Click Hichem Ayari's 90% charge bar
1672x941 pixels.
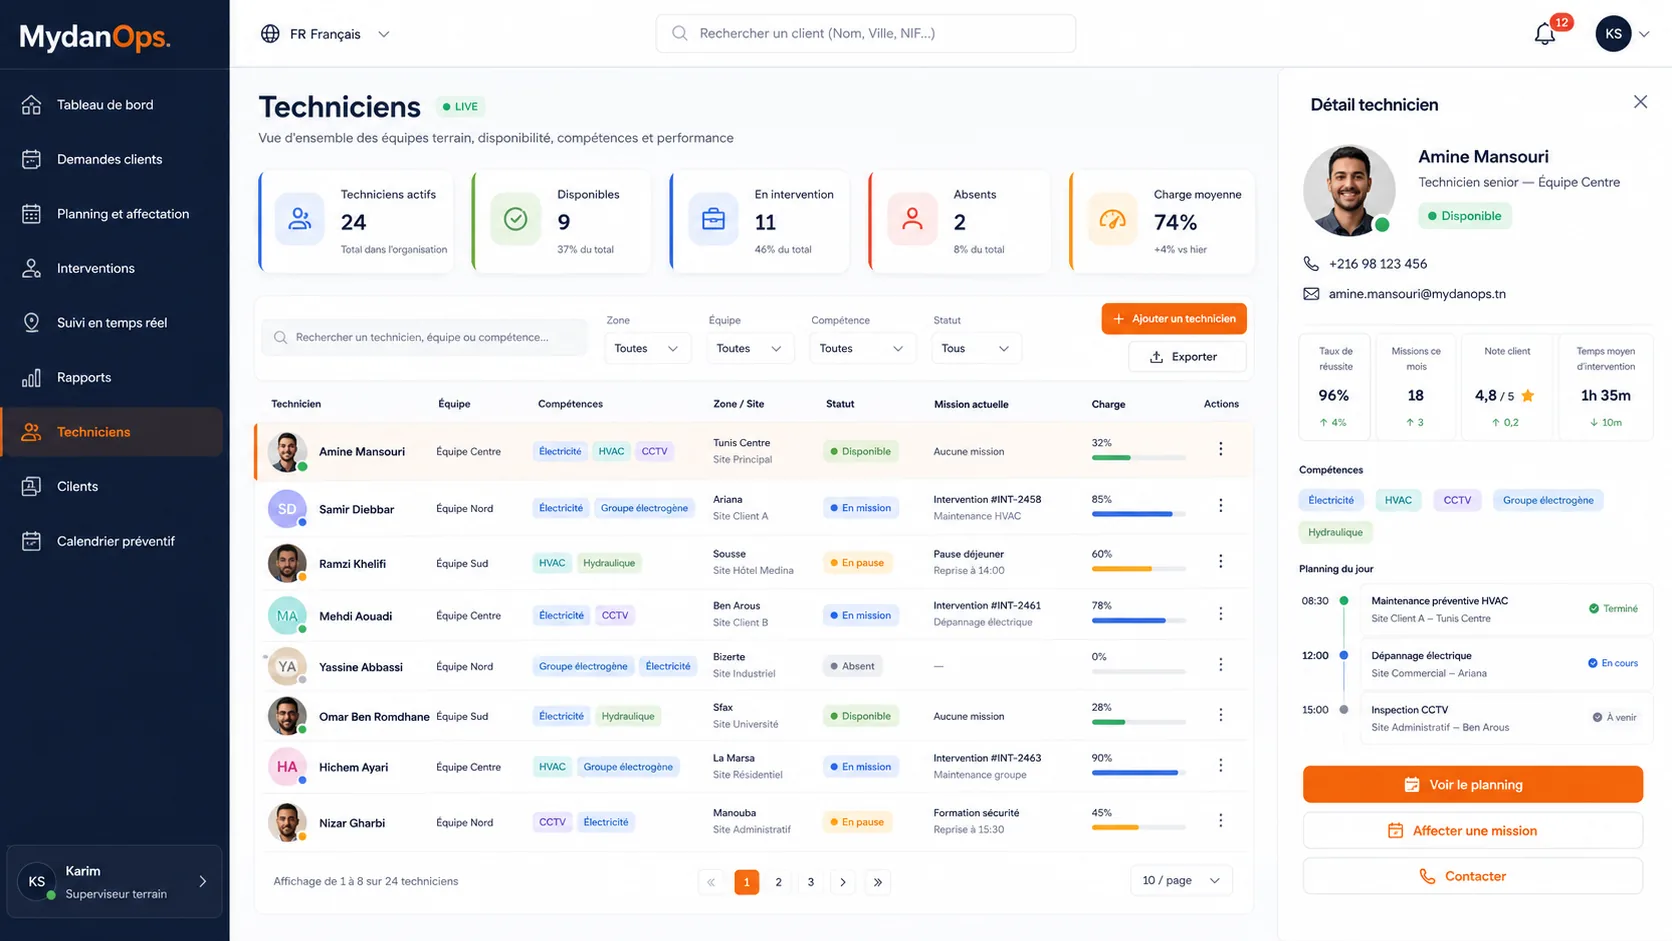click(x=1138, y=773)
